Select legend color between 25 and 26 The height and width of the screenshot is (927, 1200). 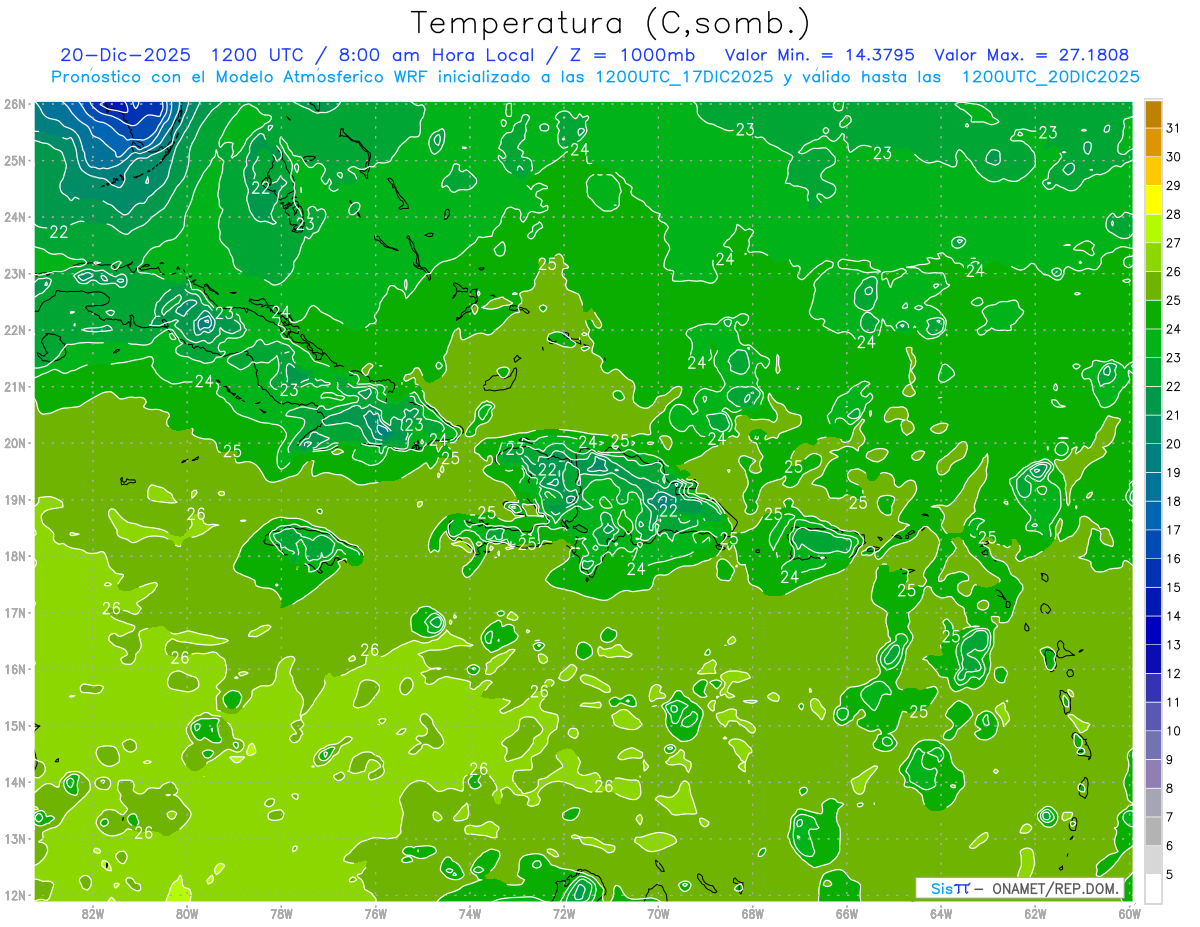(x=1153, y=286)
